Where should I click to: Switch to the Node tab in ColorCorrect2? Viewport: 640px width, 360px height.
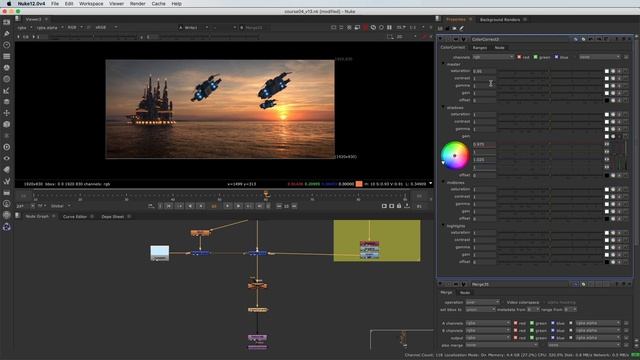pyautogui.click(x=499, y=48)
